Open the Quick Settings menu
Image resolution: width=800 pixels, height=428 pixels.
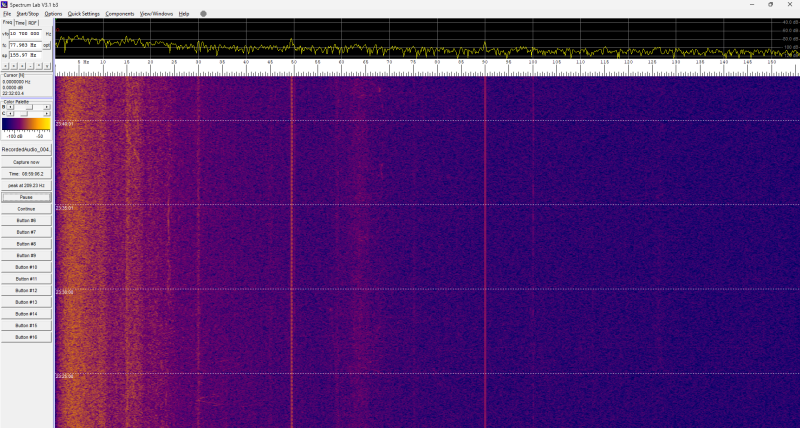84,14
